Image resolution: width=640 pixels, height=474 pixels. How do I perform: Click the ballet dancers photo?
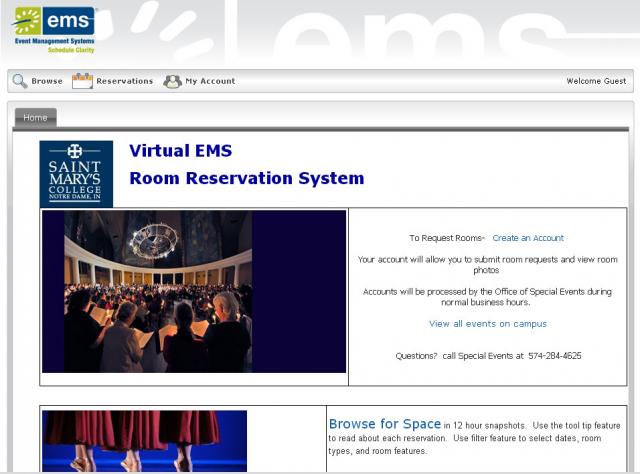(144, 441)
